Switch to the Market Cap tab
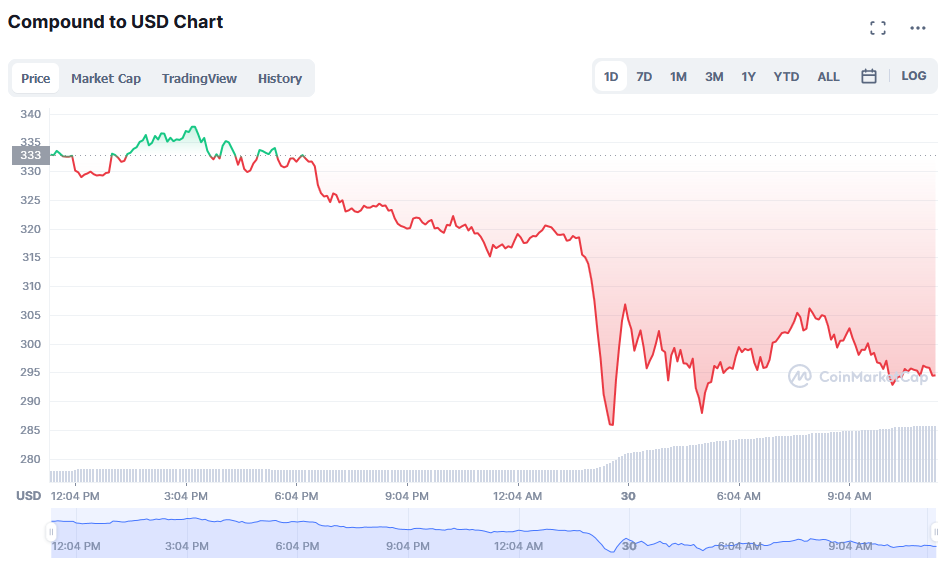Viewport: 949px width, 566px height. pos(106,78)
